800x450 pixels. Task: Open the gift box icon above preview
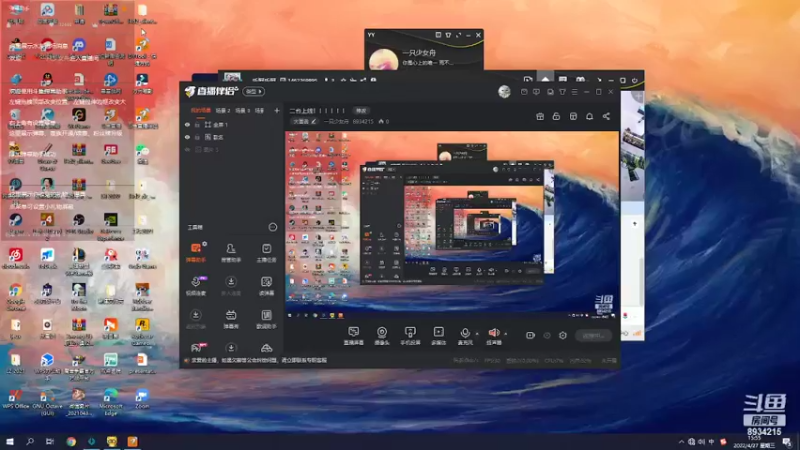tap(540, 116)
